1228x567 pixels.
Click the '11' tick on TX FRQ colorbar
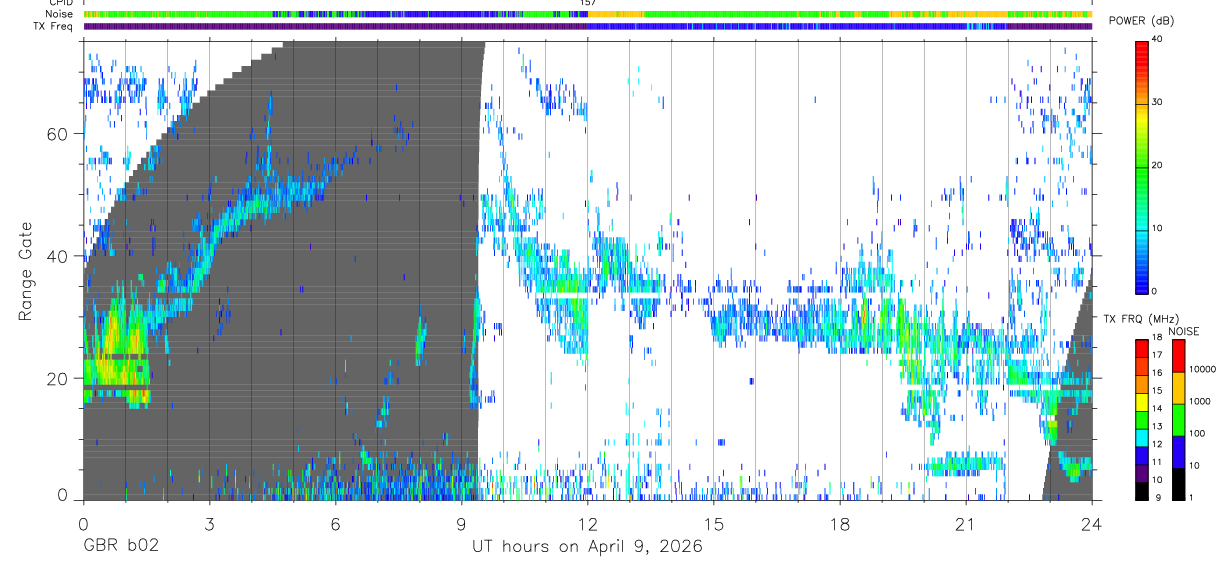(1159, 463)
